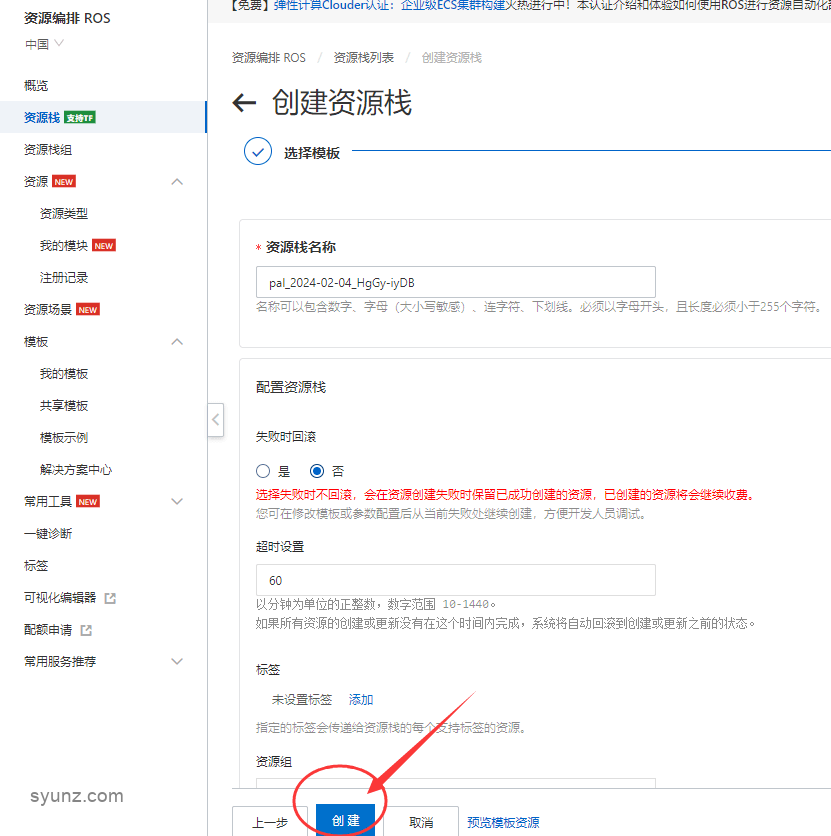This screenshot has height=836, width=831.
Task: Open 共享模板 under 模板
Action: [x=64, y=406]
